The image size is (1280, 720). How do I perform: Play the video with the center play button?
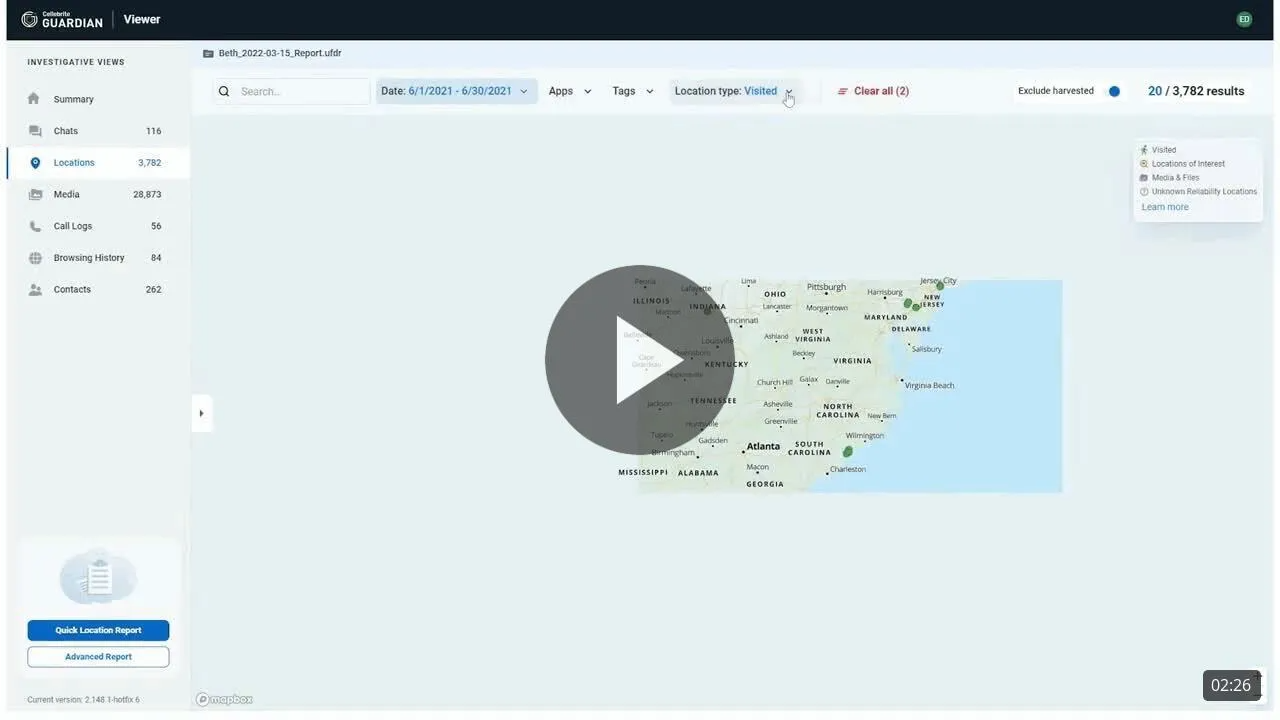click(x=639, y=360)
